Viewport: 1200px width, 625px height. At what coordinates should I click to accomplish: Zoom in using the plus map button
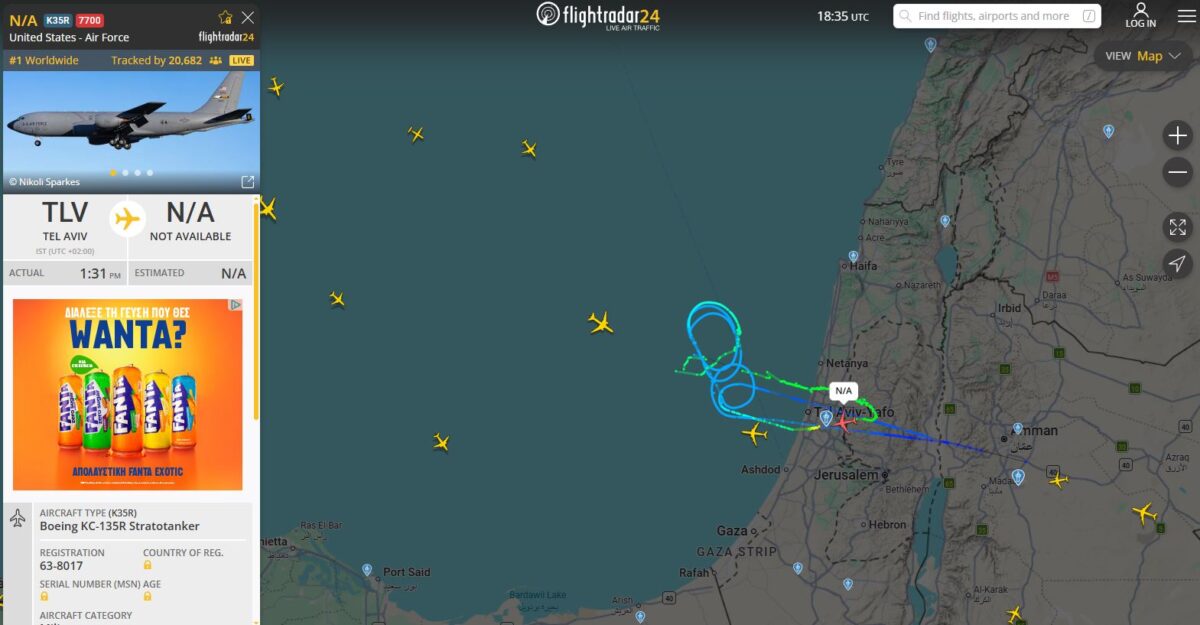[1177, 135]
